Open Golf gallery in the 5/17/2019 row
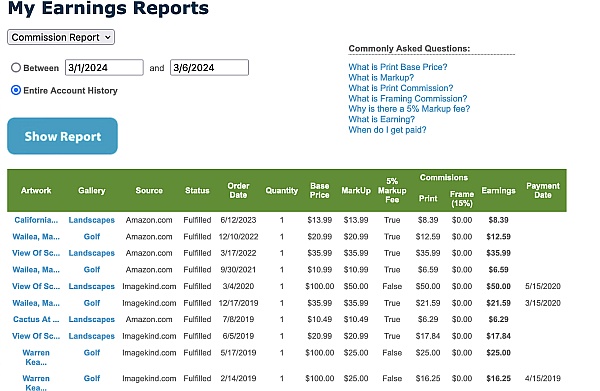This screenshot has height=391, width=600. (92, 353)
